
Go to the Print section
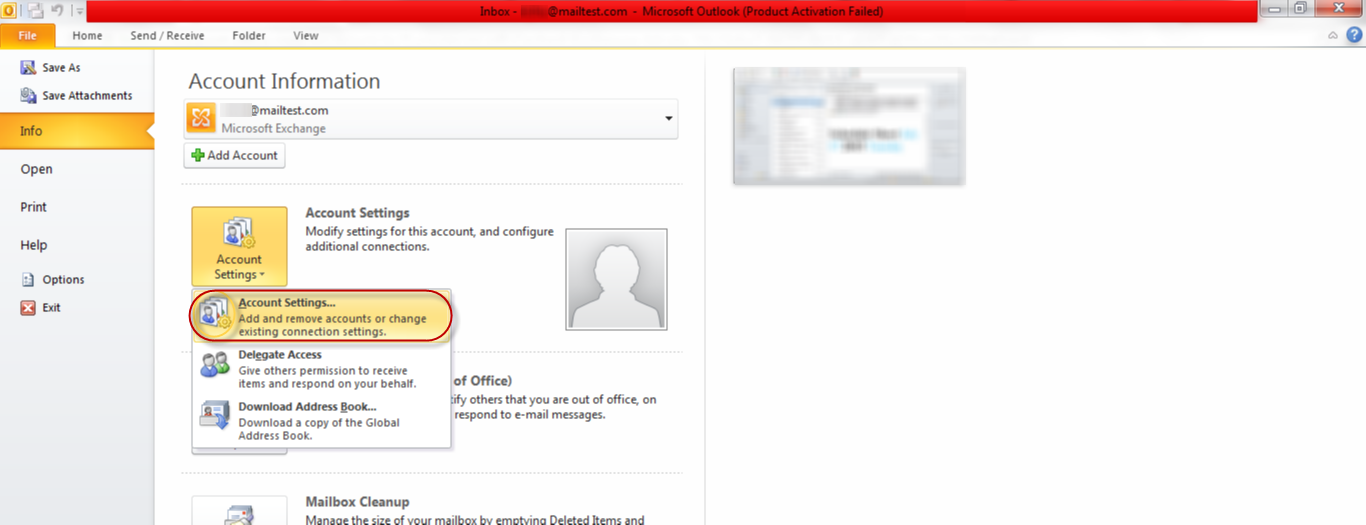tap(33, 207)
